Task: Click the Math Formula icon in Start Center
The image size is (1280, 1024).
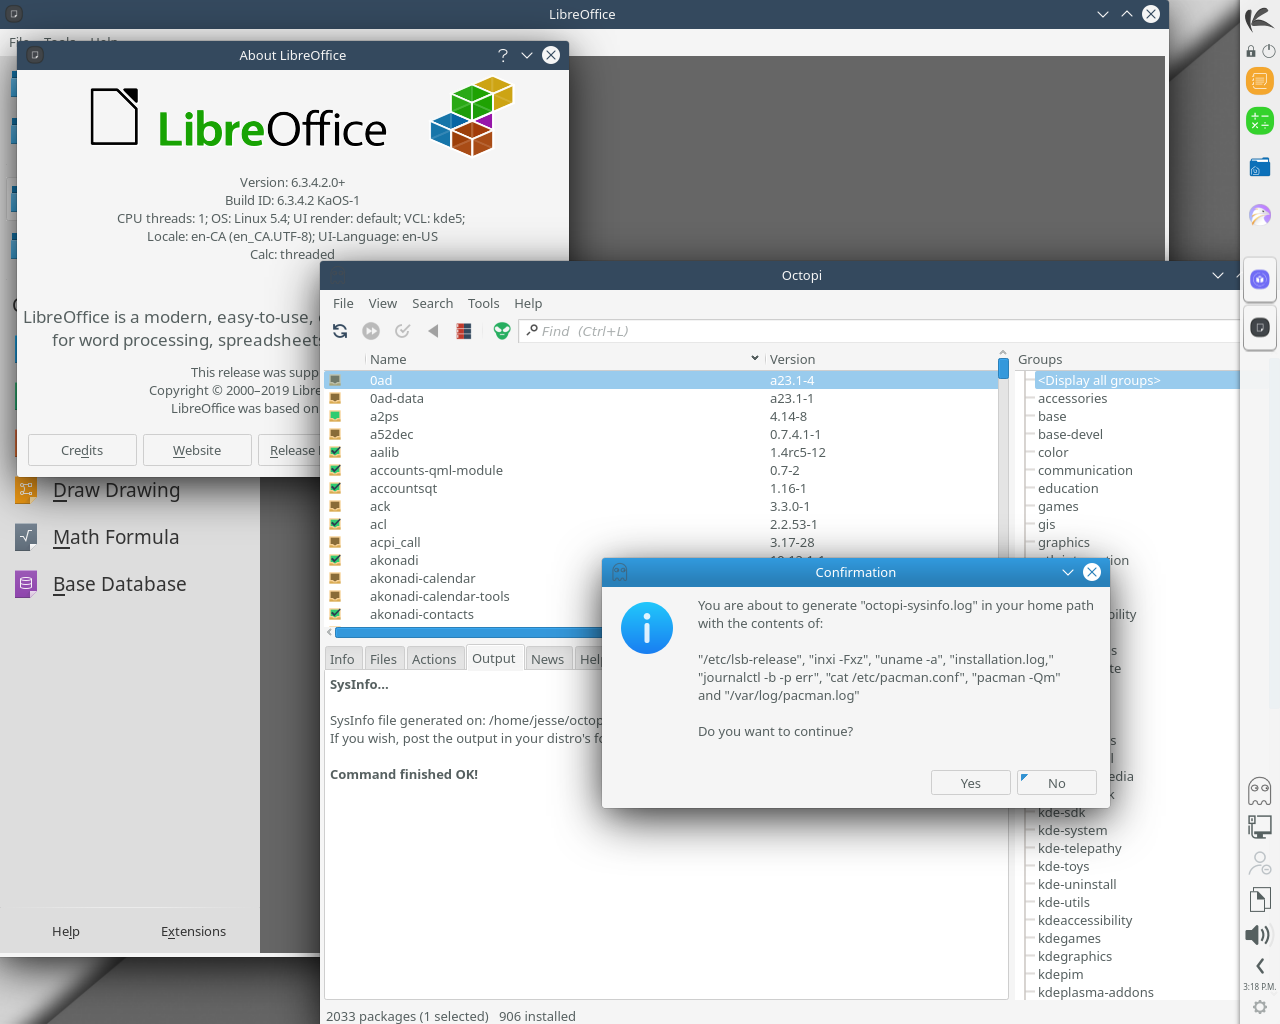Action: [26, 537]
